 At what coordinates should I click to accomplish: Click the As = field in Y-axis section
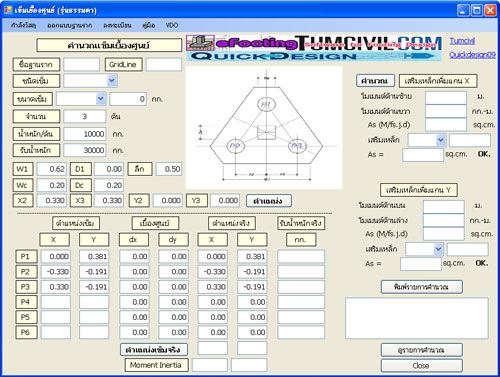(x=421, y=264)
